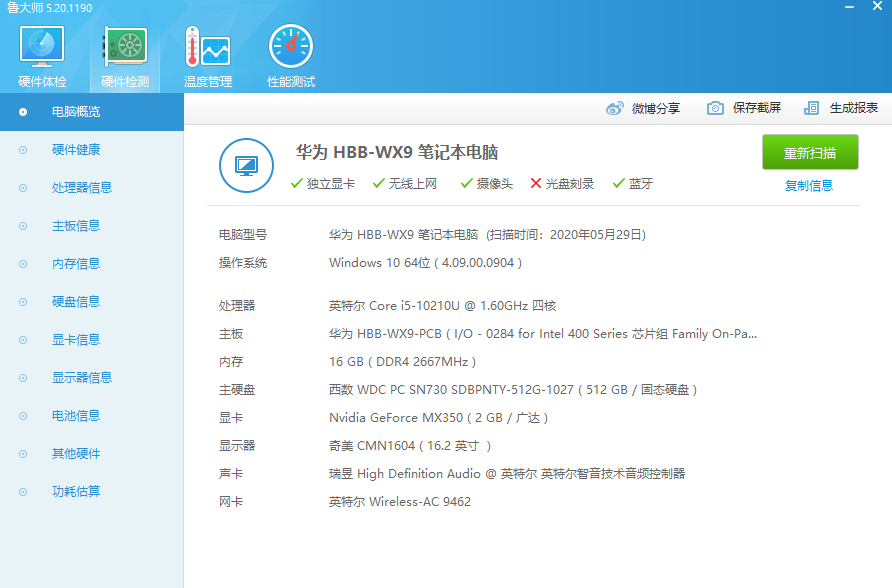Viewport: 892px width, 588px height.
Task: Click the computer monitor overview icon
Action: 246,165
